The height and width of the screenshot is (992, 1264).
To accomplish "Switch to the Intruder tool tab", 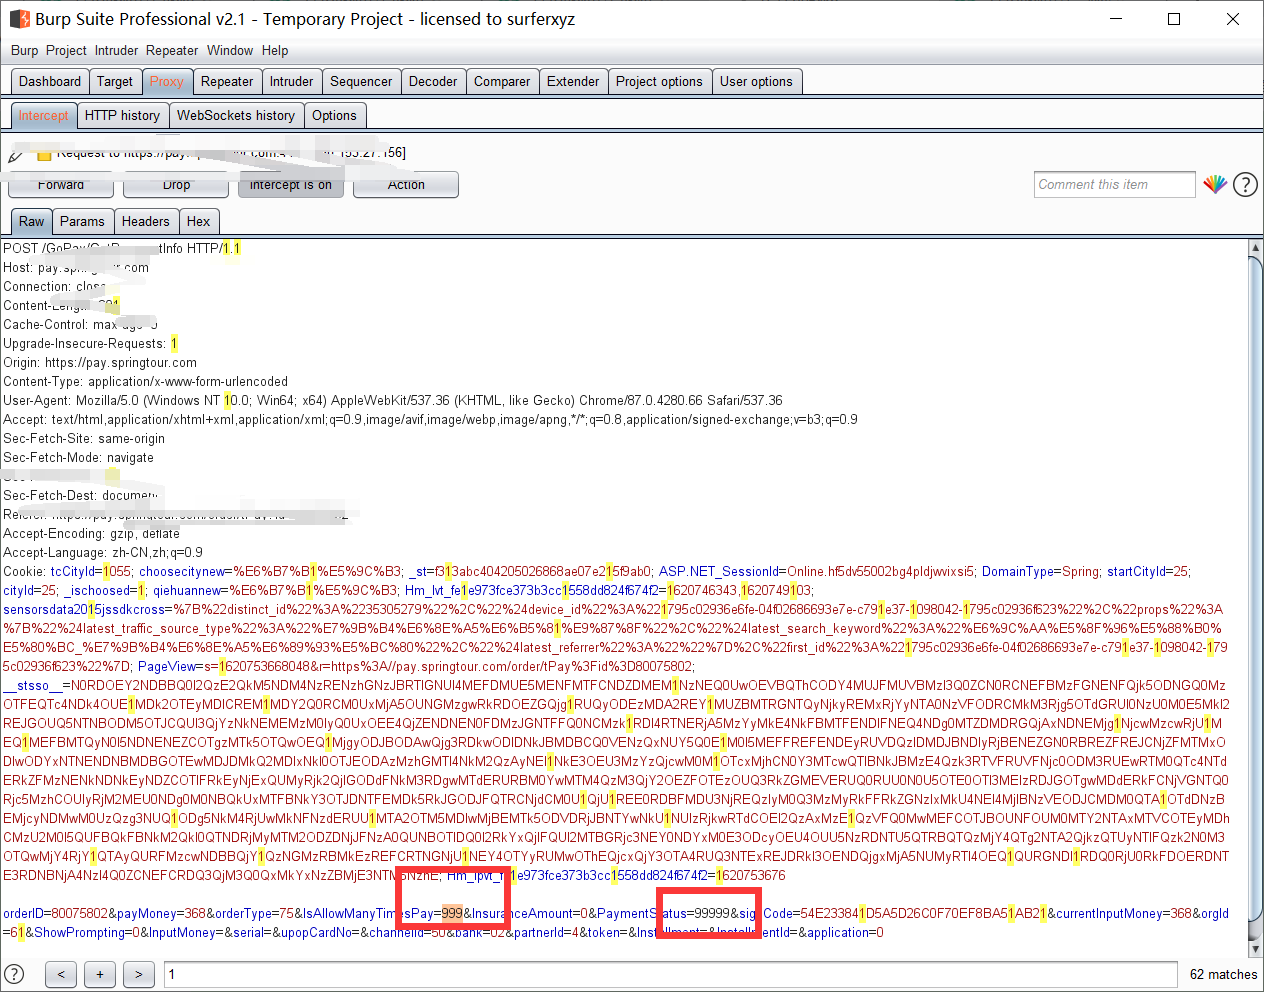I will point(292,82).
